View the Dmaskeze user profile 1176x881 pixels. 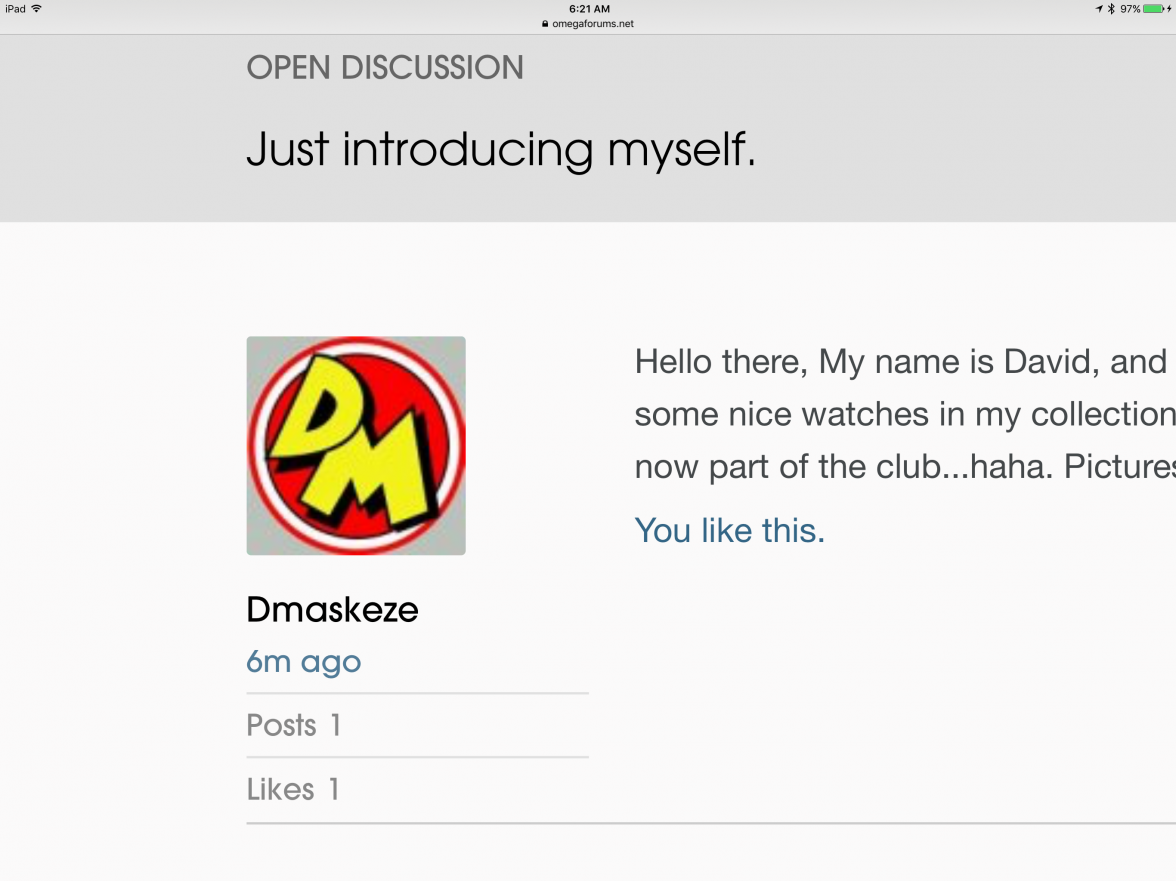(332, 610)
